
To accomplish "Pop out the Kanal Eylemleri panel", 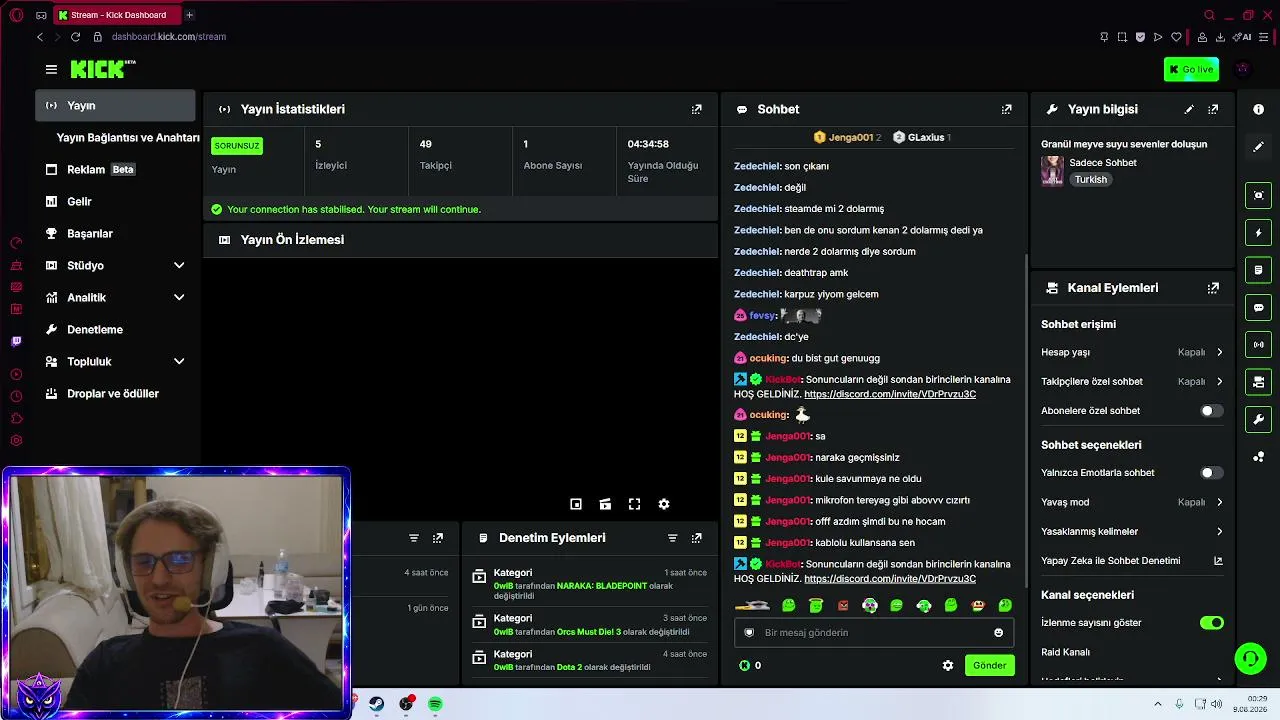I will (1213, 288).
